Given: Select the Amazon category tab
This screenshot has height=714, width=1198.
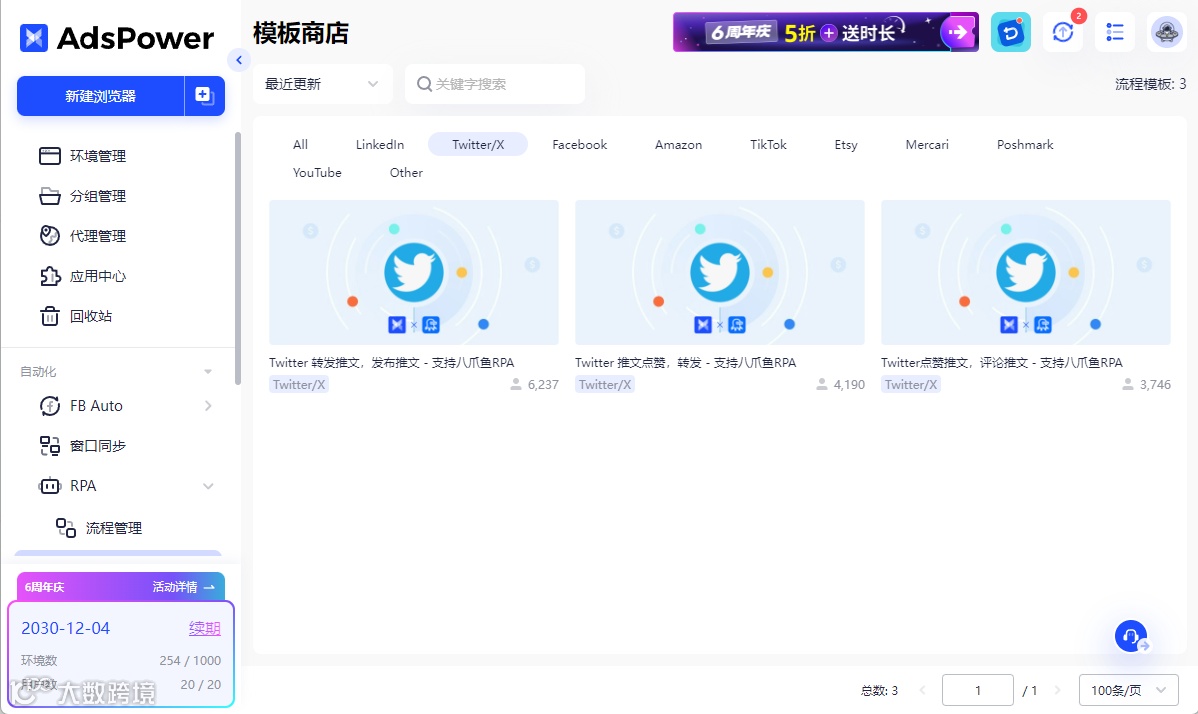Looking at the screenshot, I should 678,144.
